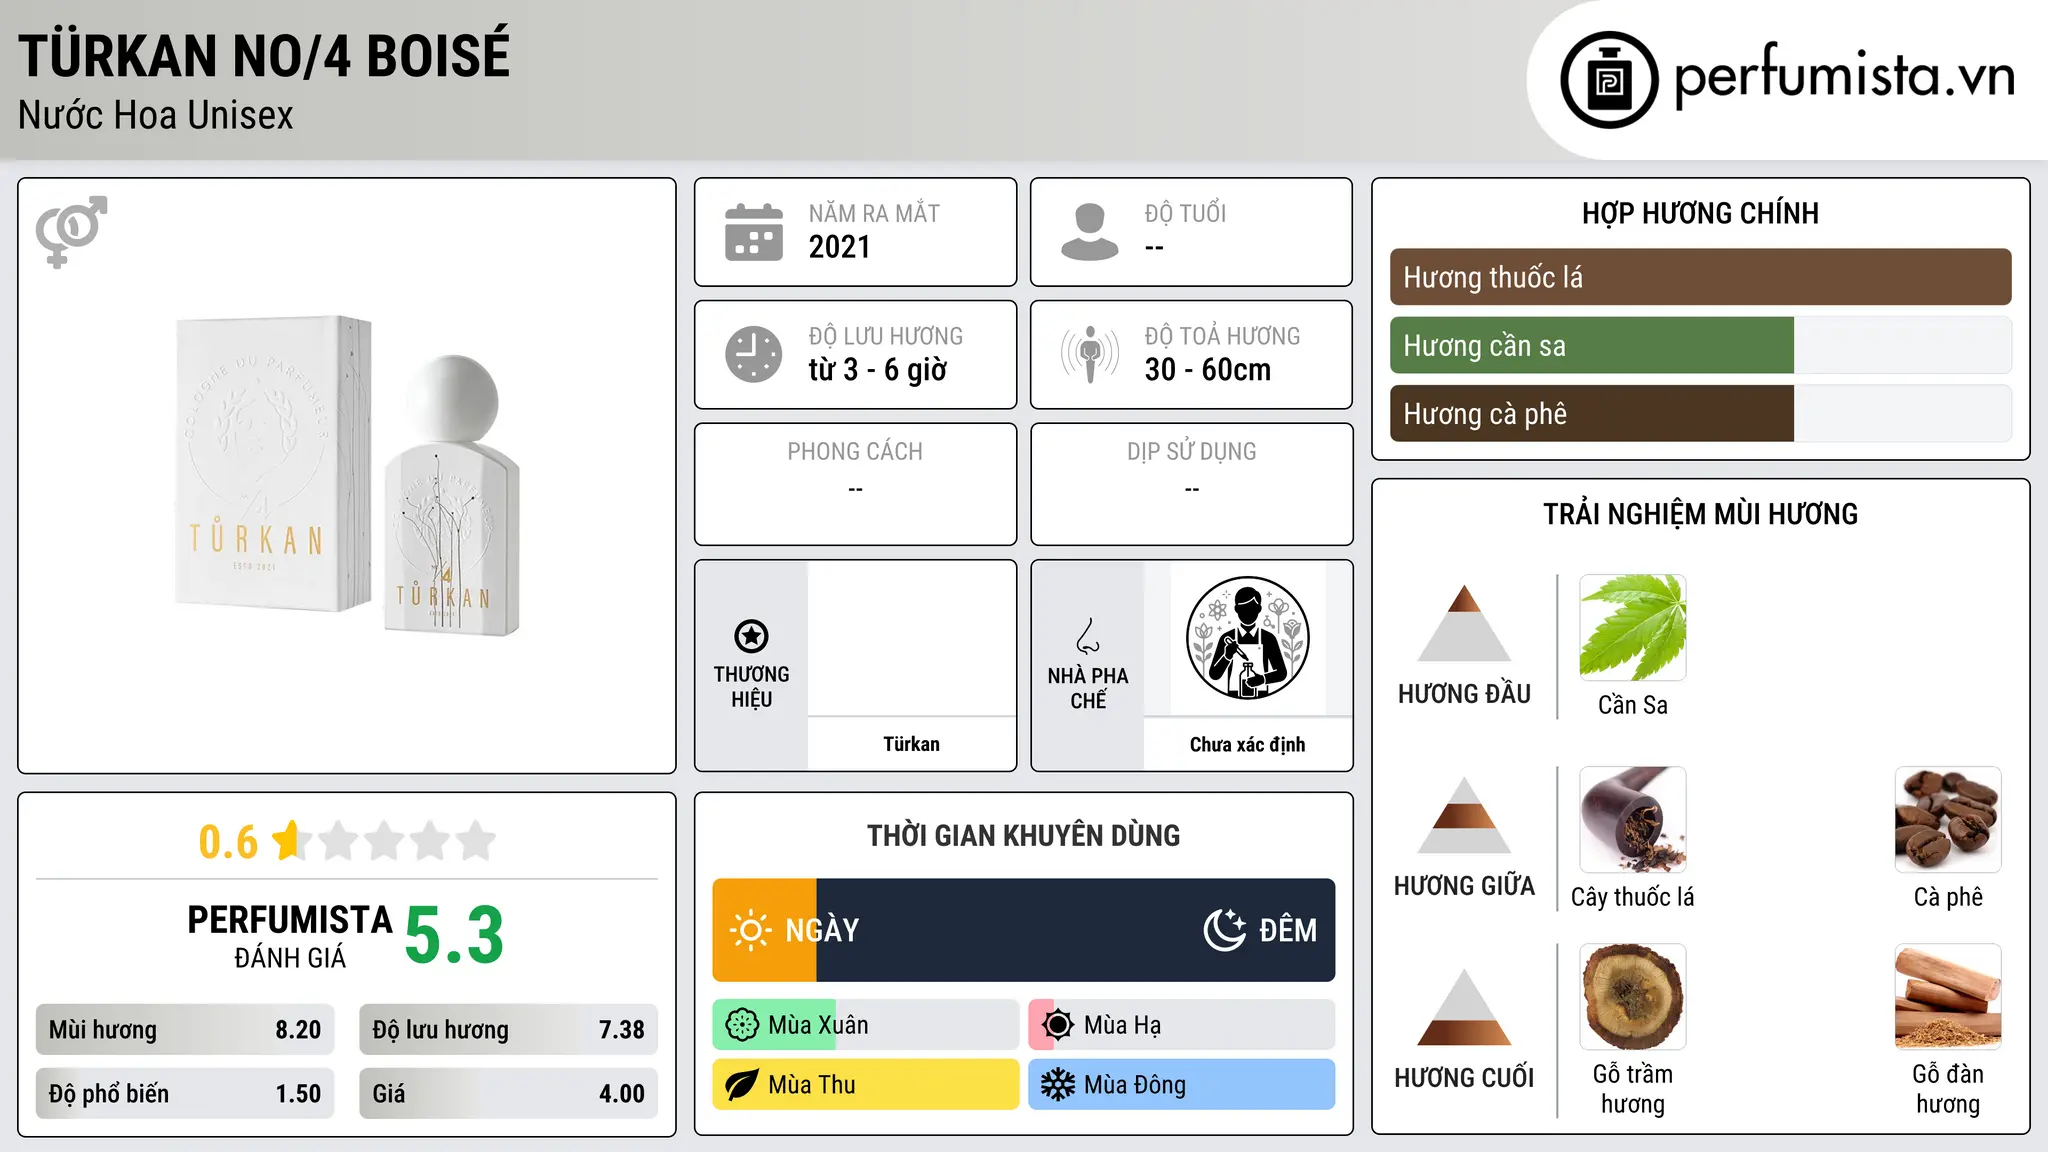Image resolution: width=2048 pixels, height=1152 pixels.
Task: Select the Hương thuốc lá accord bar
Action: click(1700, 277)
